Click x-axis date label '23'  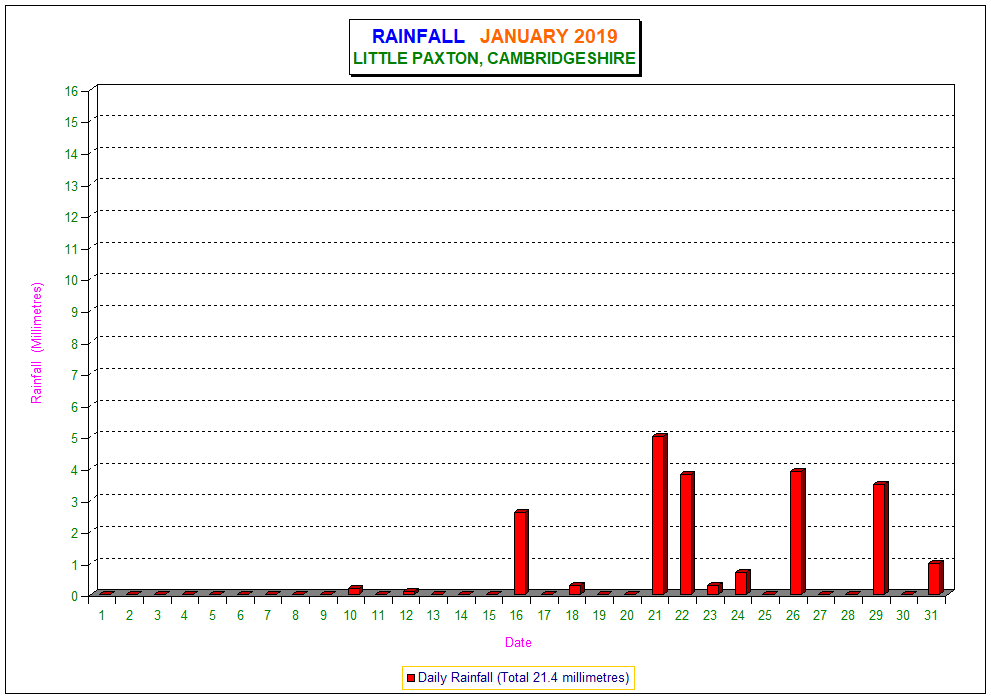pyautogui.click(x=710, y=615)
